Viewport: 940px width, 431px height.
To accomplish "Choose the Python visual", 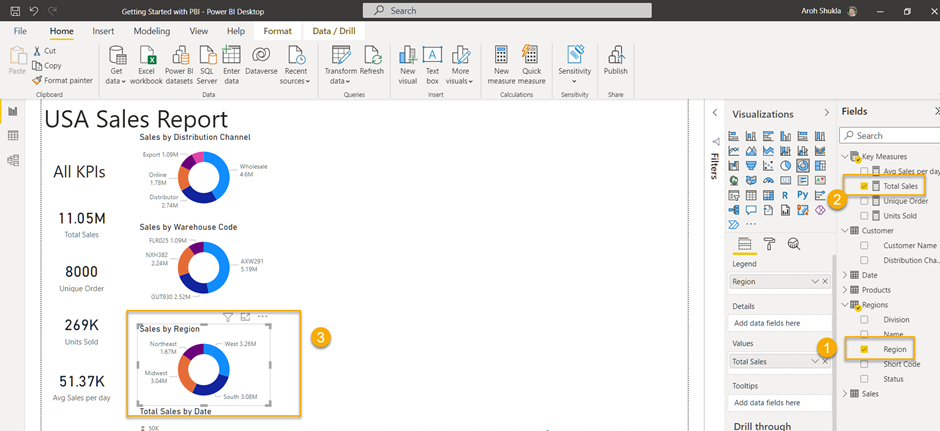I will (x=803, y=195).
